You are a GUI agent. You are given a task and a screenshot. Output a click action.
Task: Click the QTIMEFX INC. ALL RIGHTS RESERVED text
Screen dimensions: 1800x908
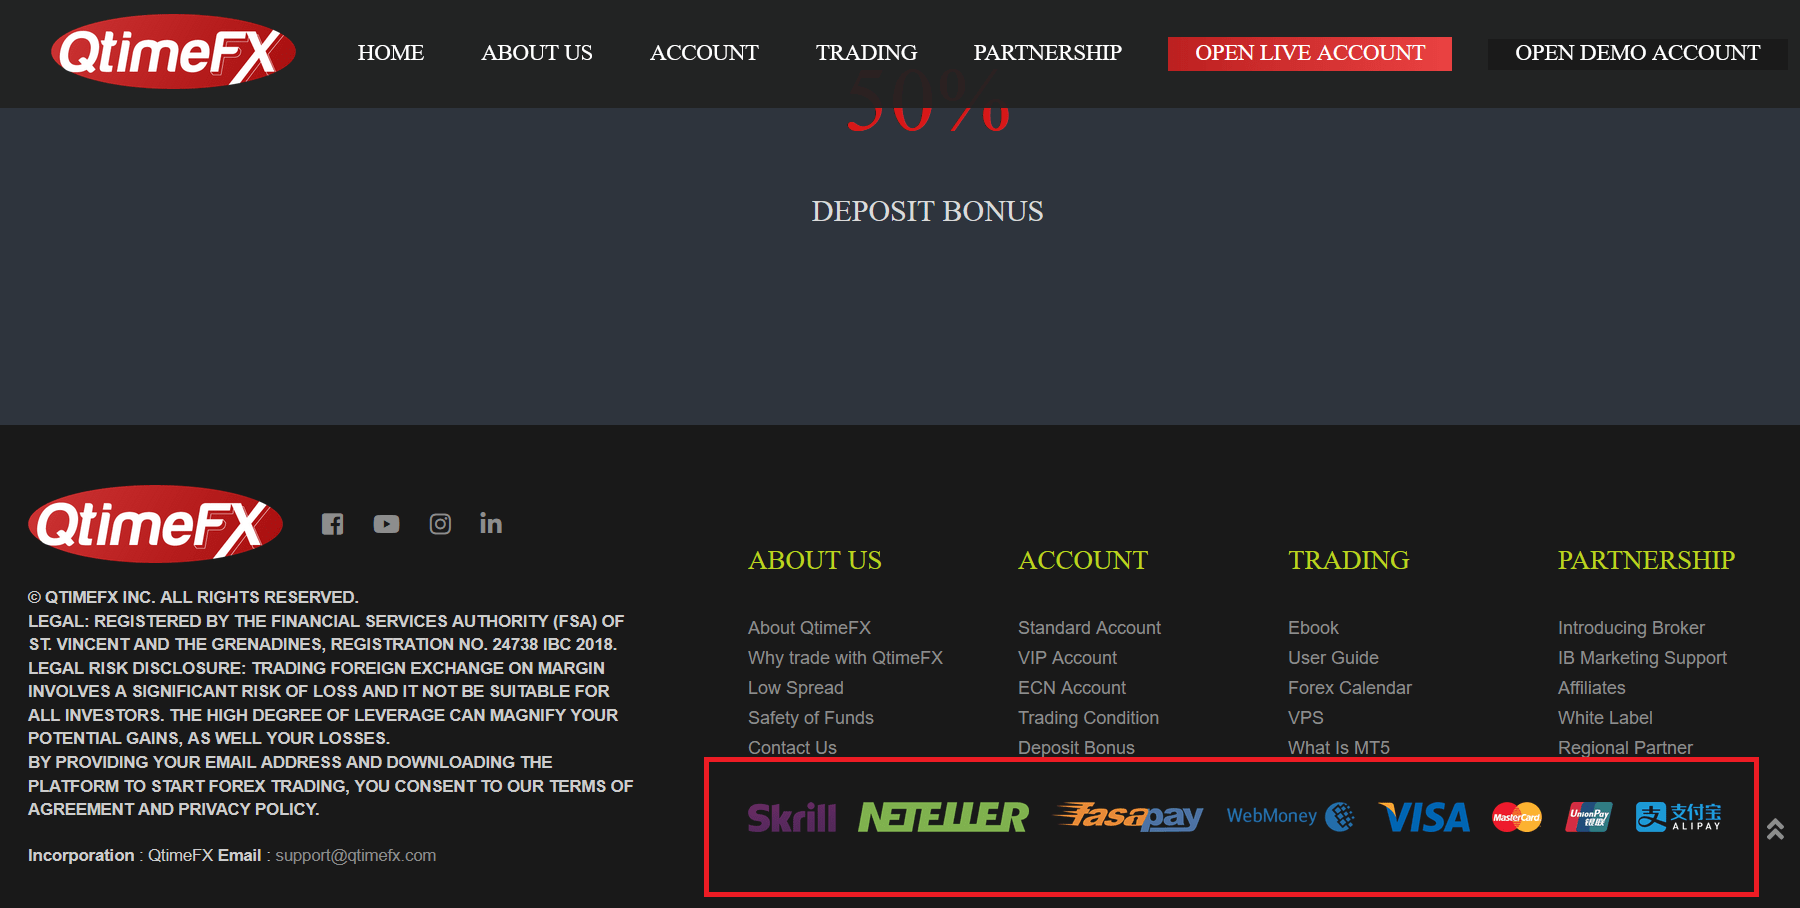tap(193, 597)
